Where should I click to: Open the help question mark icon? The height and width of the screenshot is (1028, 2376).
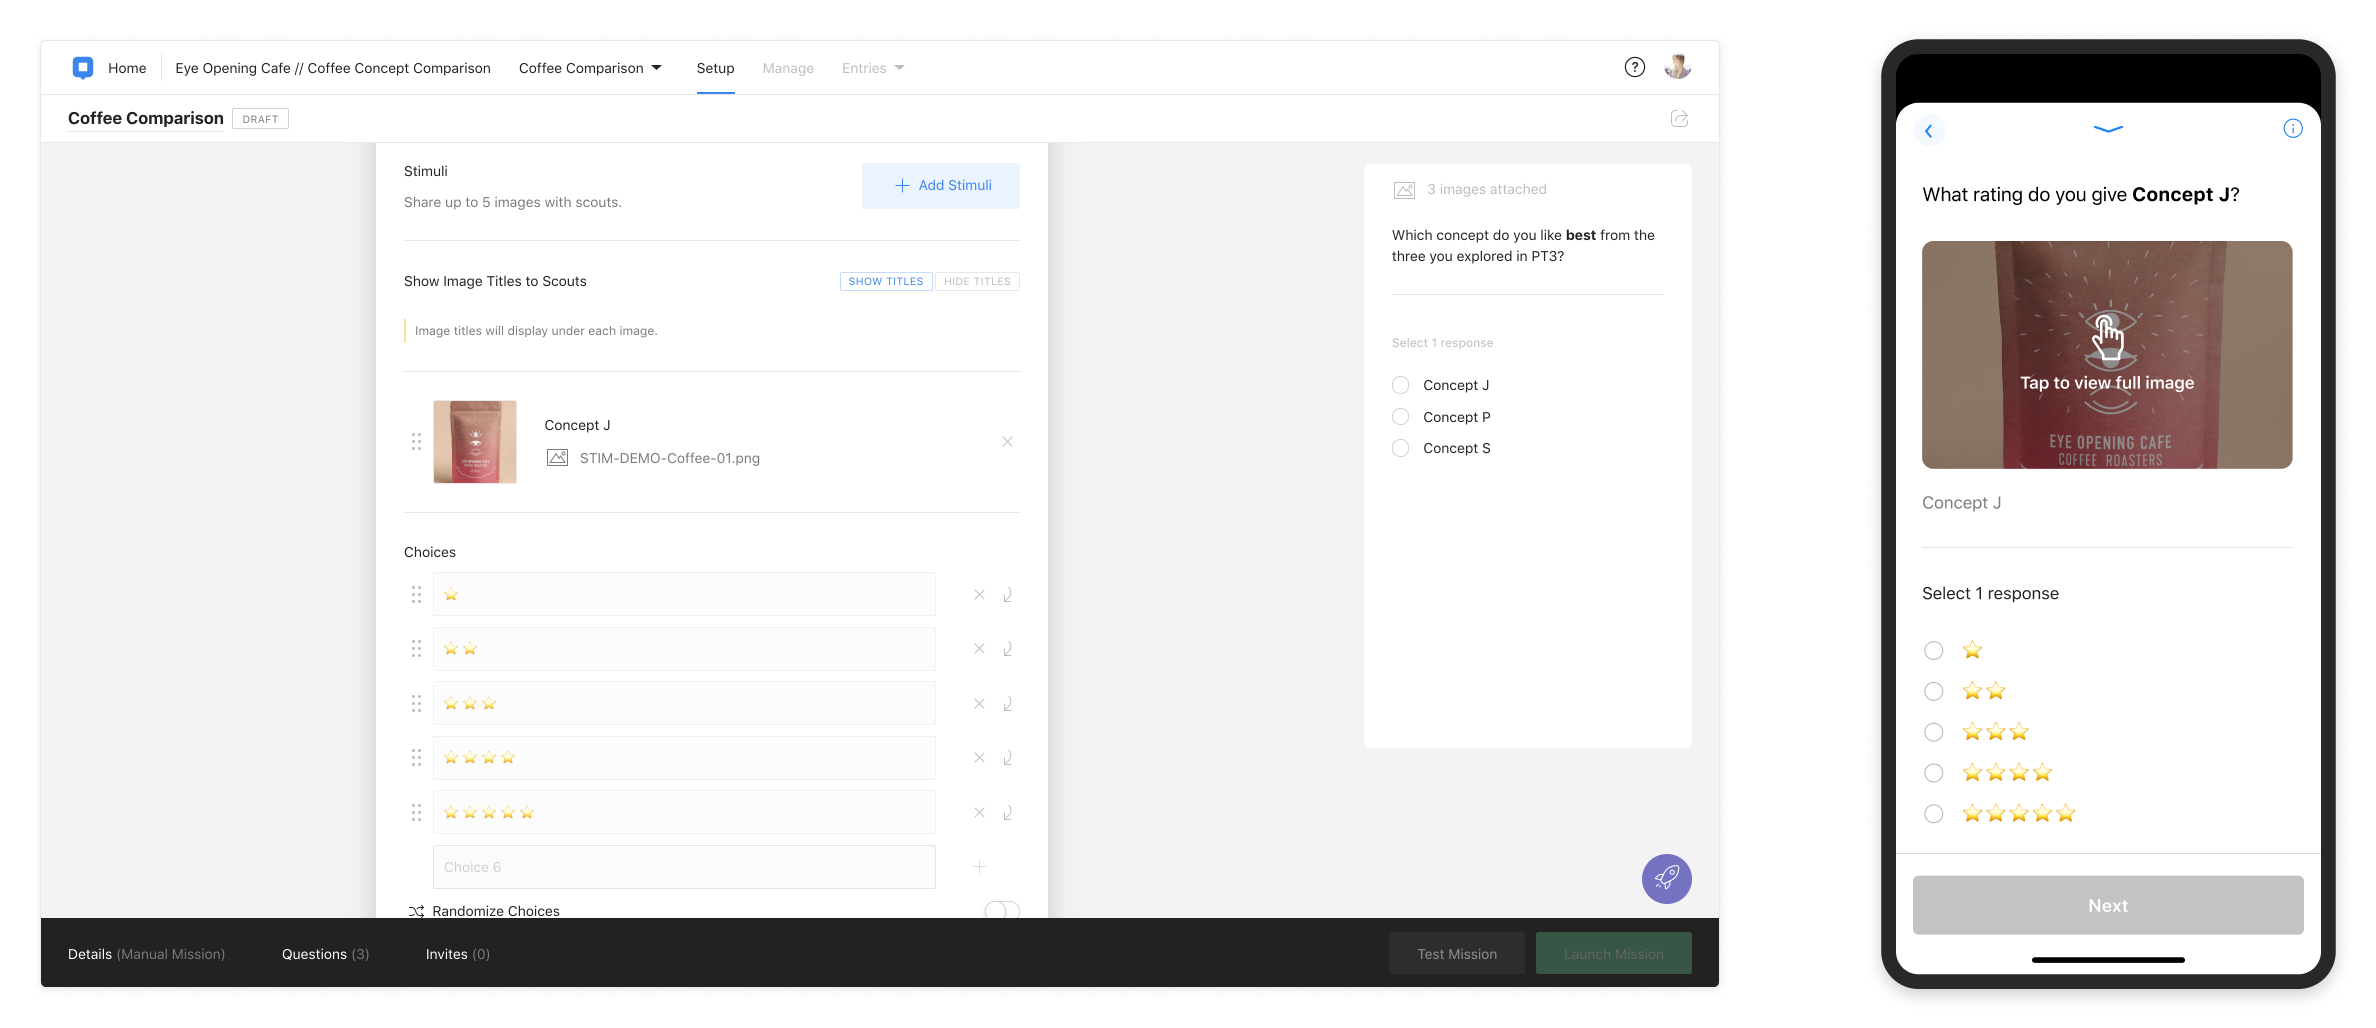click(1635, 67)
